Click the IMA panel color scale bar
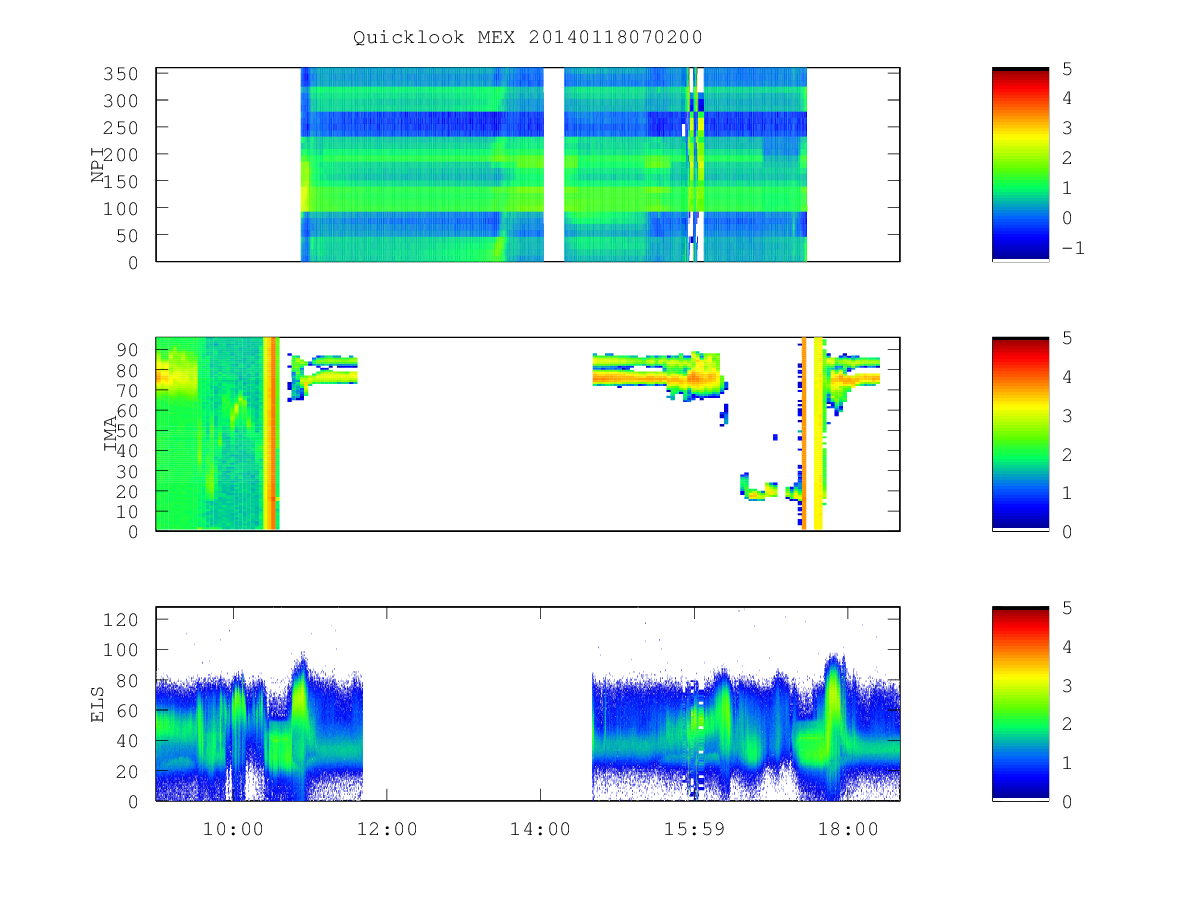 (x=1020, y=434)
